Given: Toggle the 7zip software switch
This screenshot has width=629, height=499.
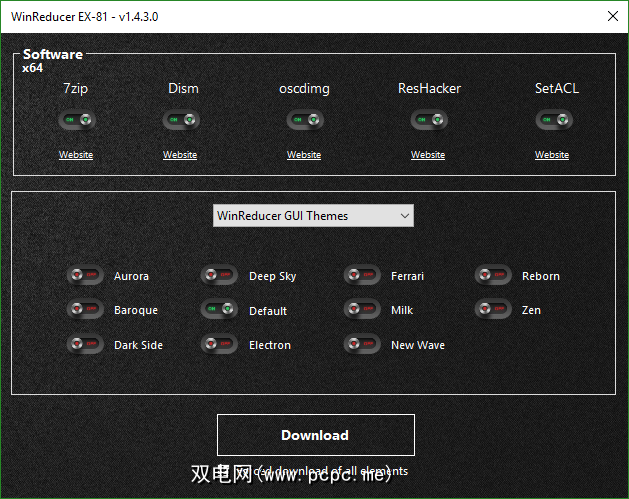Looking at the screenshot, I should pyautogui.click(x=77, y=120).
